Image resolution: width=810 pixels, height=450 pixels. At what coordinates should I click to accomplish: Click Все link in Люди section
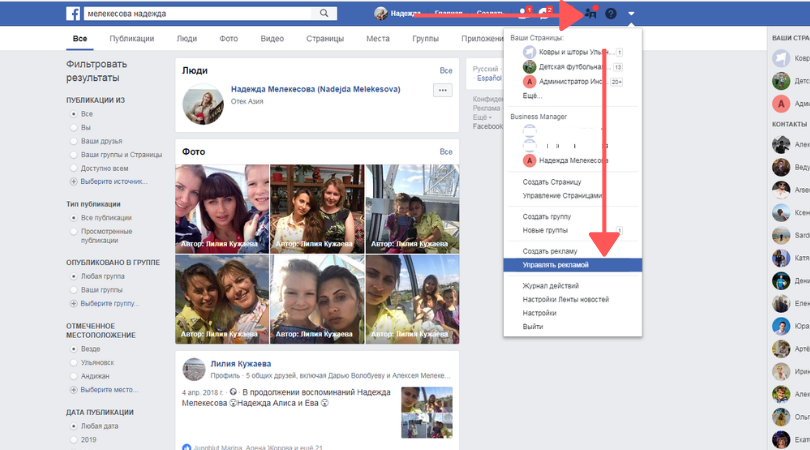pyautogui.click(x=446, y=70)
